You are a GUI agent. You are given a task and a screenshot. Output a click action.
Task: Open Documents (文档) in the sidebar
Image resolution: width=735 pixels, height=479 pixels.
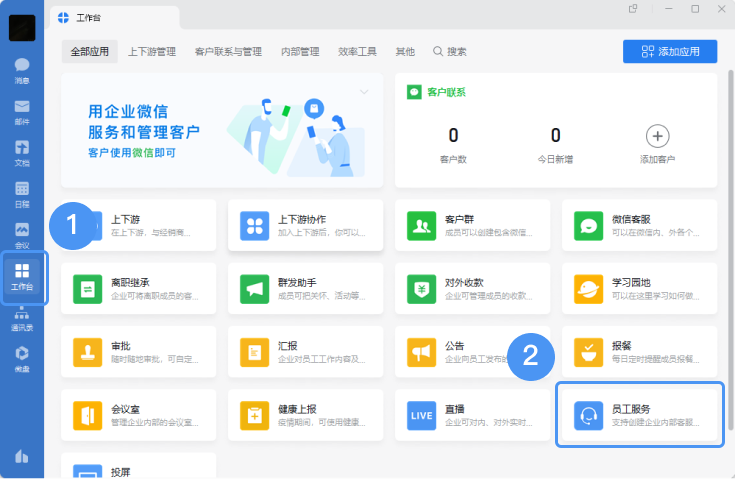[22, 154]
